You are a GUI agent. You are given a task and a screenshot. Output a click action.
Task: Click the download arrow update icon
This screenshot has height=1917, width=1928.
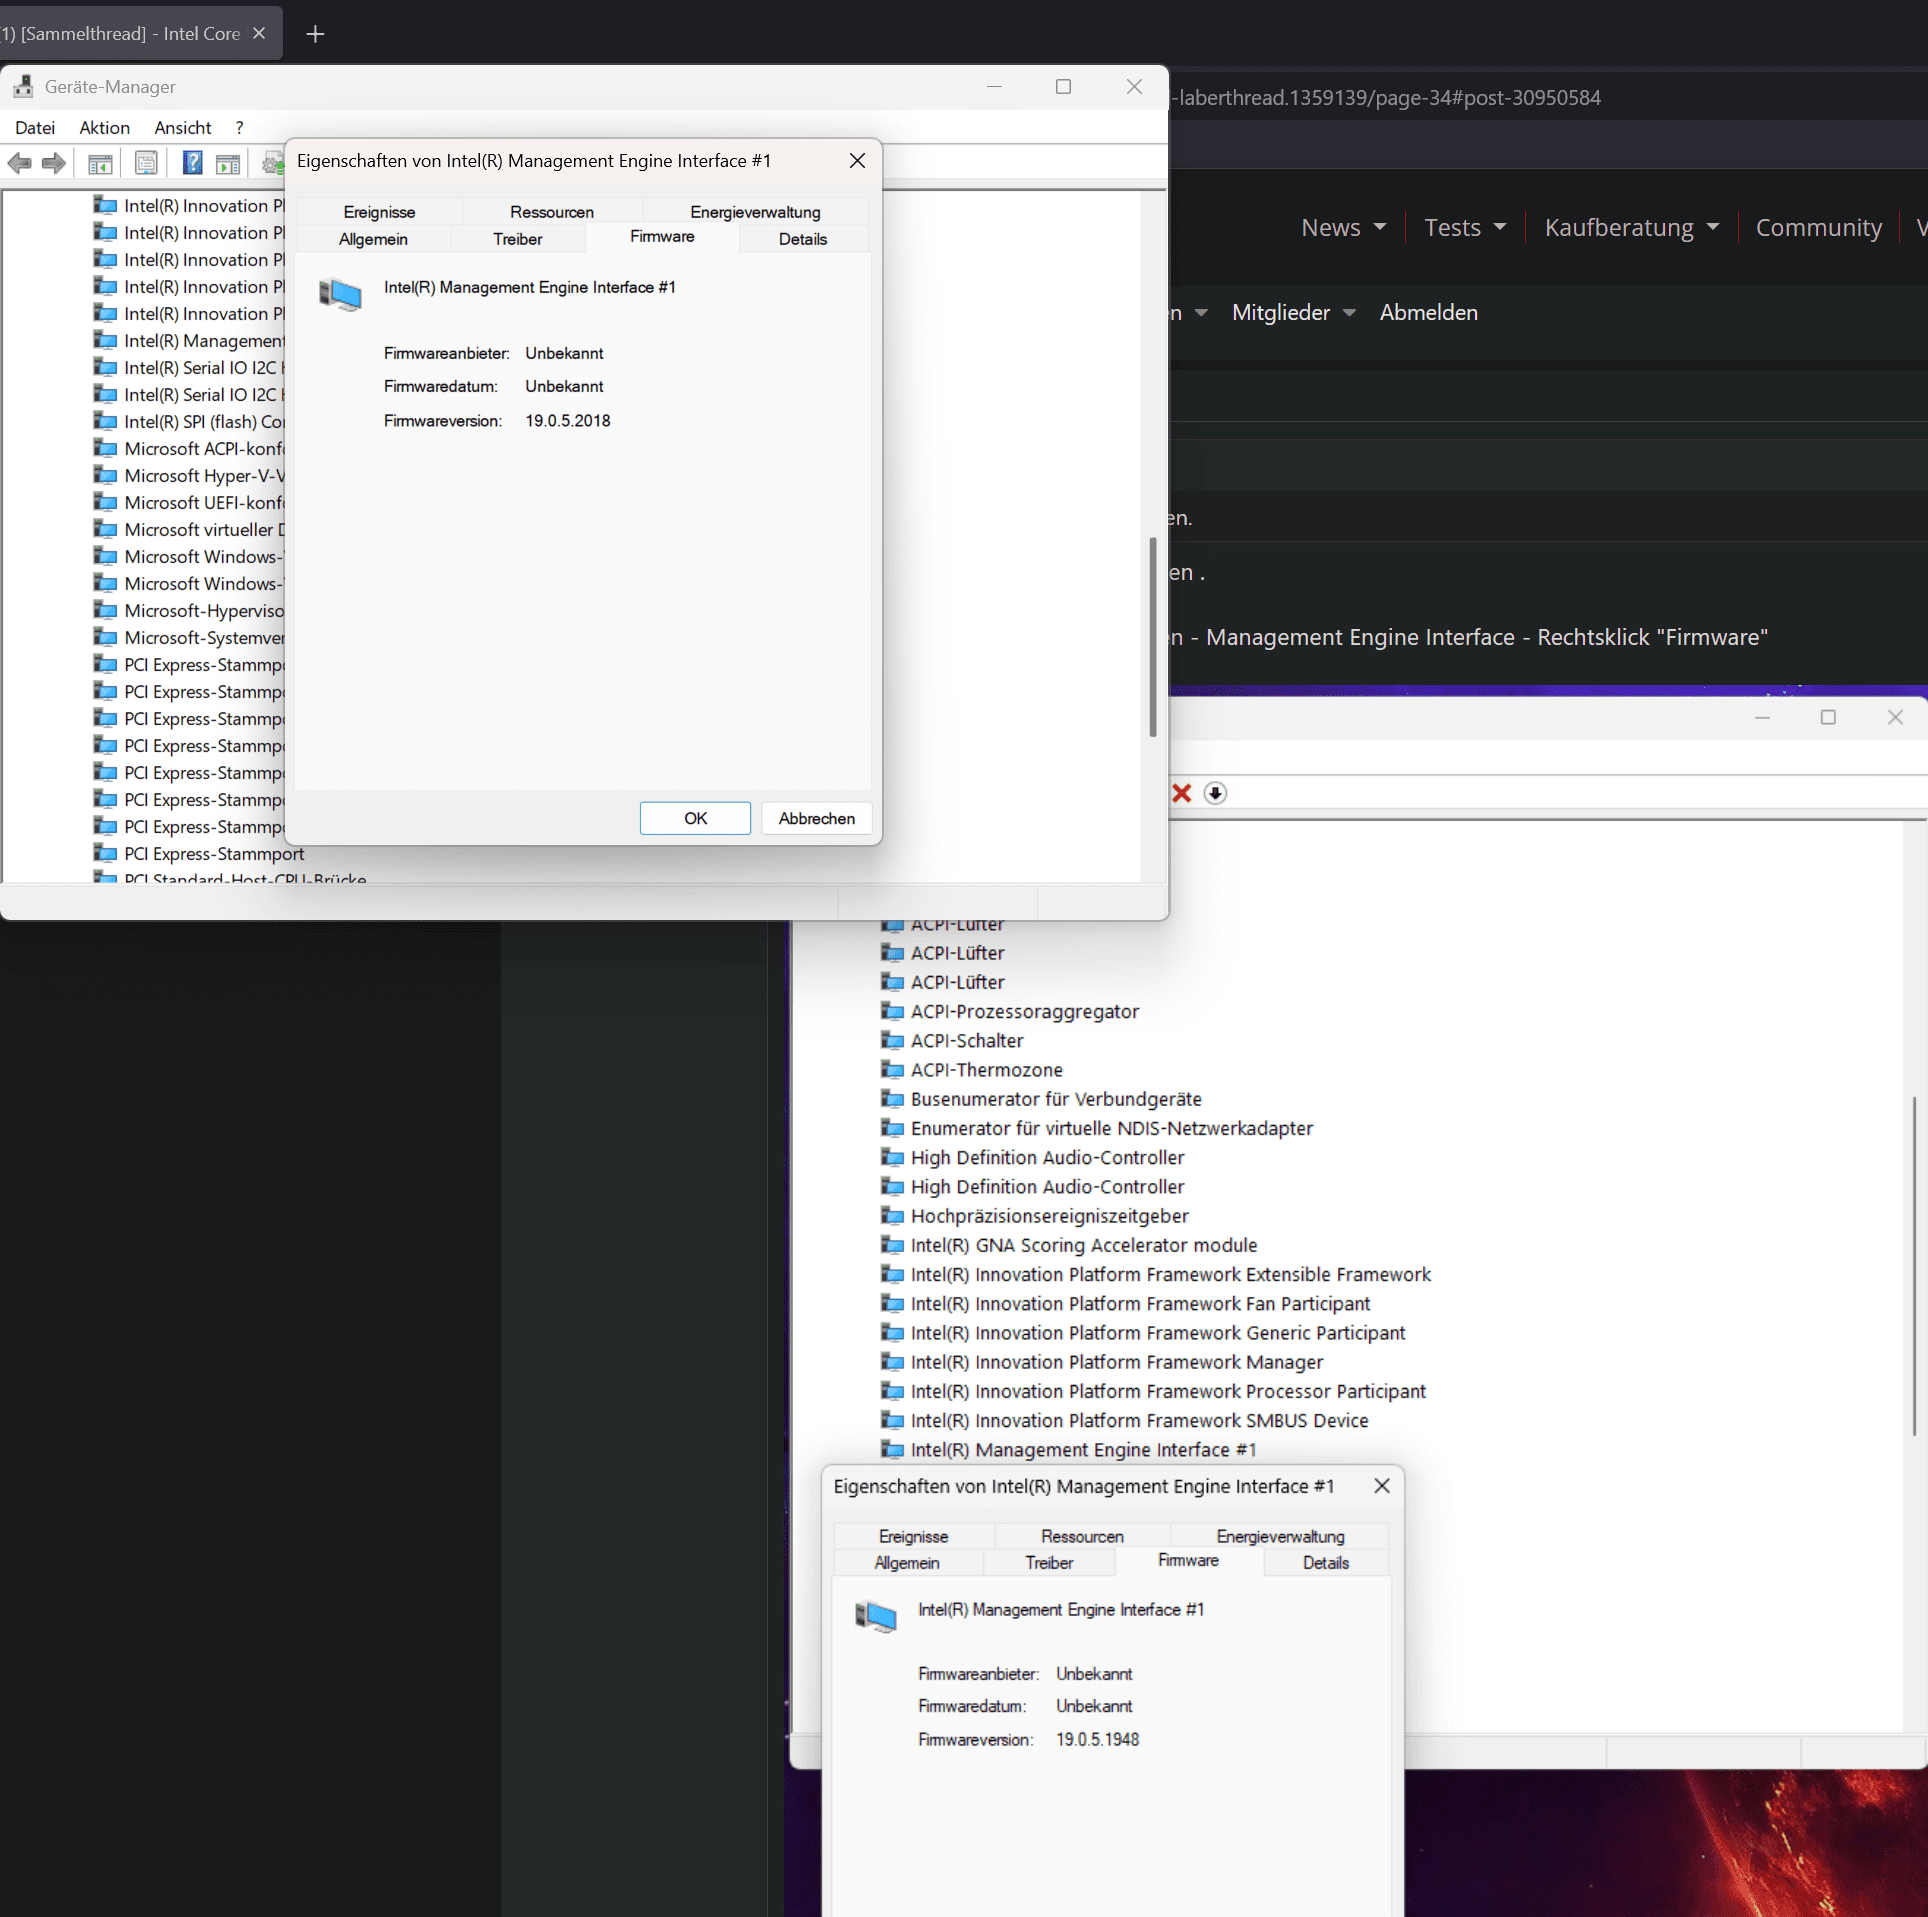tap(1215, 793)
